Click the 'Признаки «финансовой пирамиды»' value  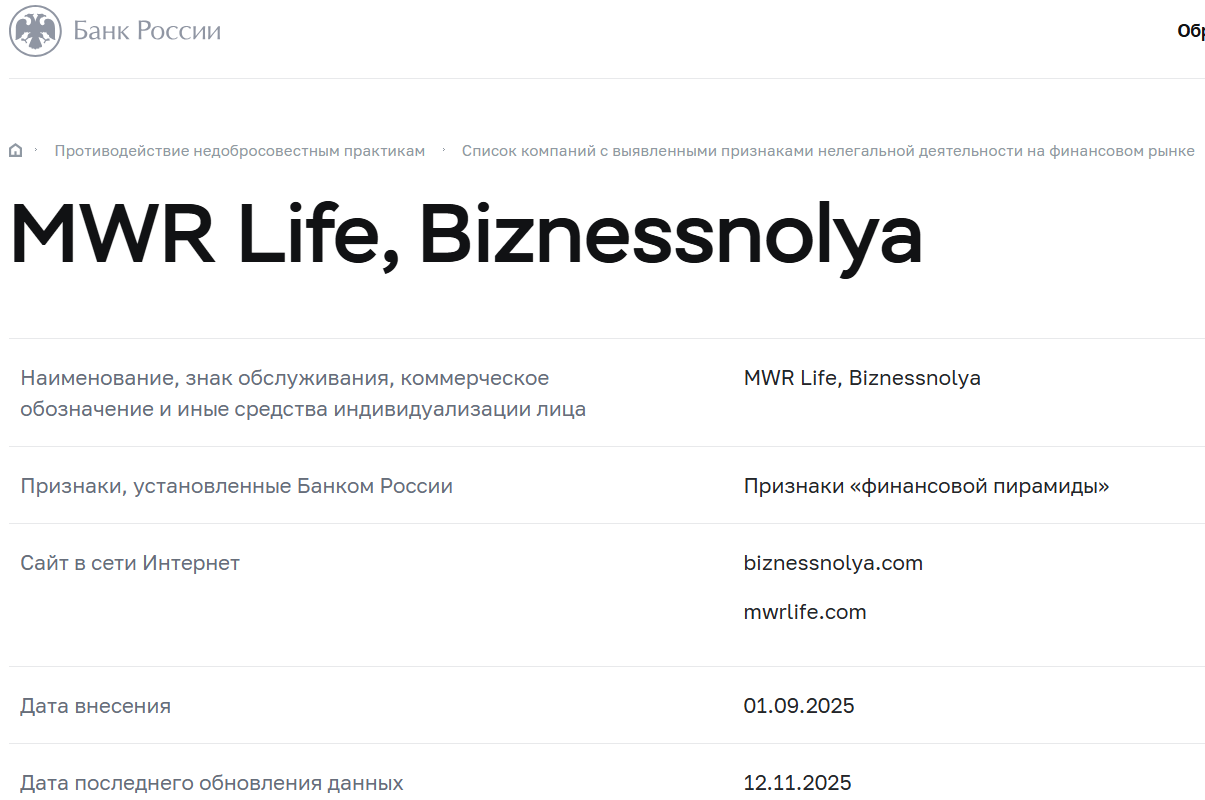point(926,486)
